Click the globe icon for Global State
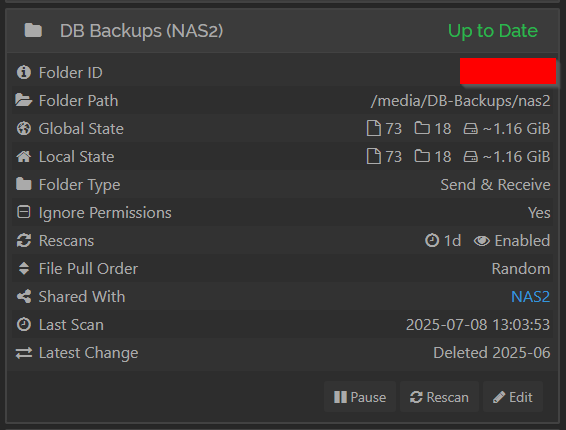Image resolution: width=566 pixels, height=430 pixels. (24, 128)
